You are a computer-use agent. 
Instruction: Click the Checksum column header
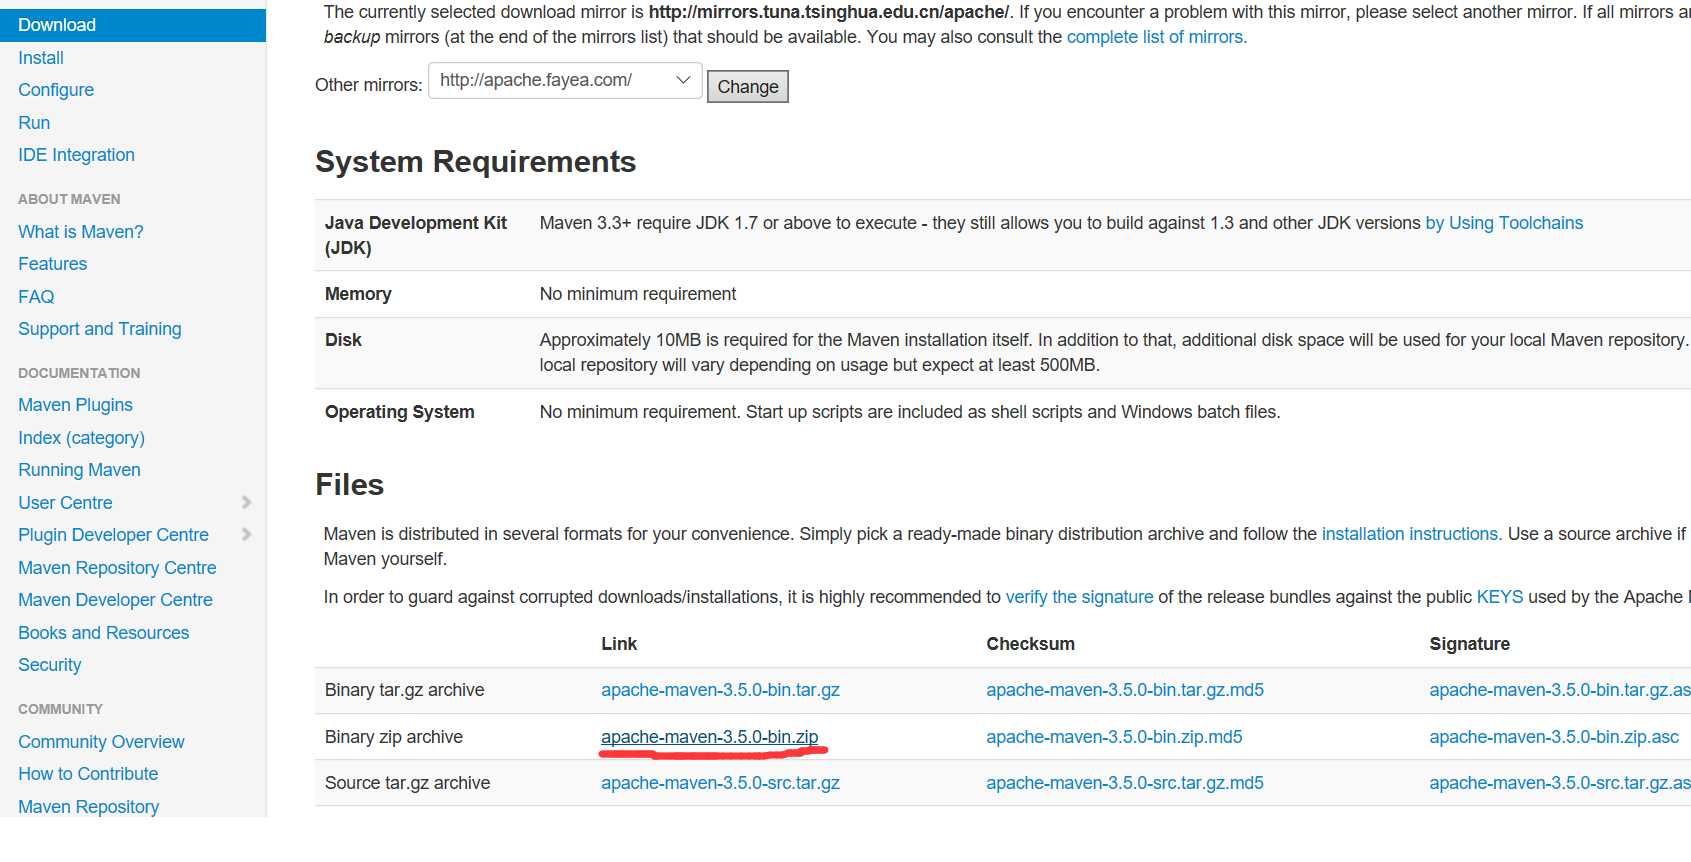1030,644
